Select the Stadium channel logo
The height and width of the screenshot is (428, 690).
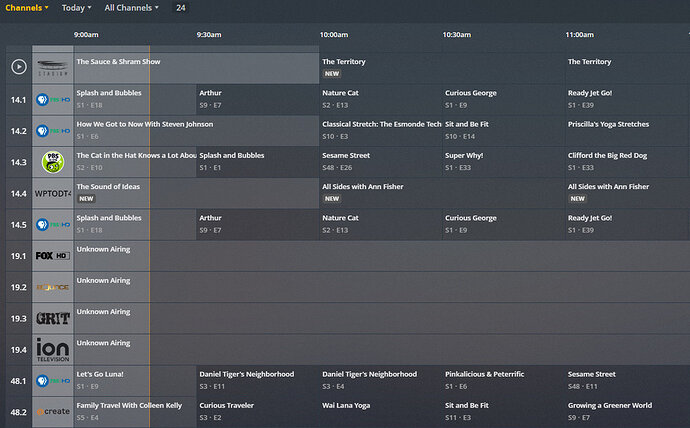tap(53, 67)
